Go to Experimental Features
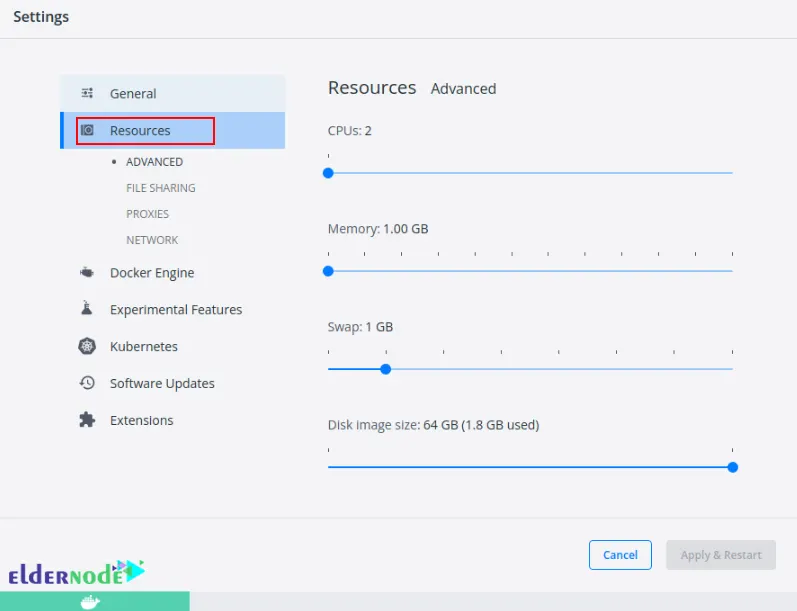This screenshot has height=611, width=797. click(176, 310)
